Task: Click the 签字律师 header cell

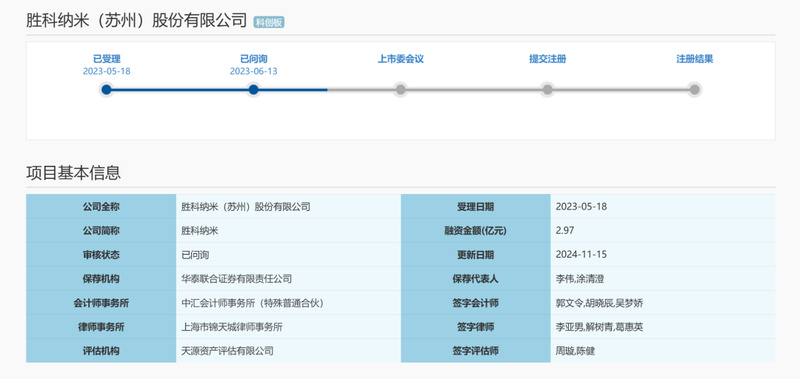Action: [476, 326]
